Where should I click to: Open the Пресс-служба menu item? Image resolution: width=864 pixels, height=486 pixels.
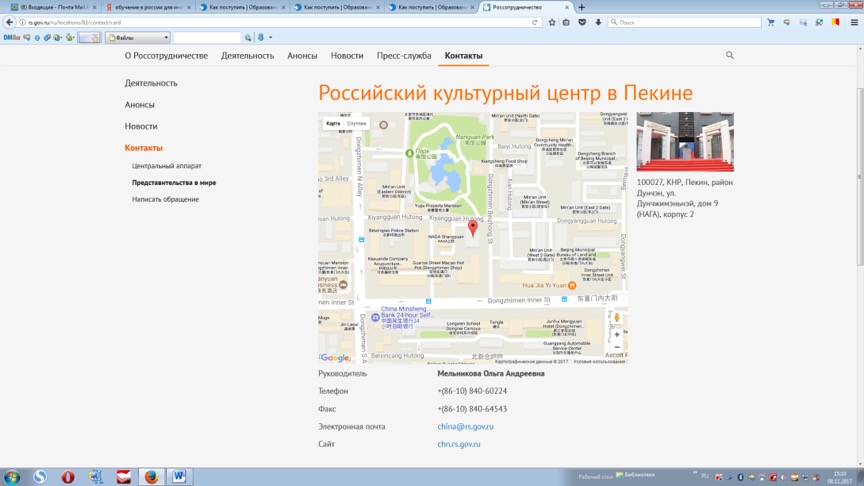click(x=404, y=56)
